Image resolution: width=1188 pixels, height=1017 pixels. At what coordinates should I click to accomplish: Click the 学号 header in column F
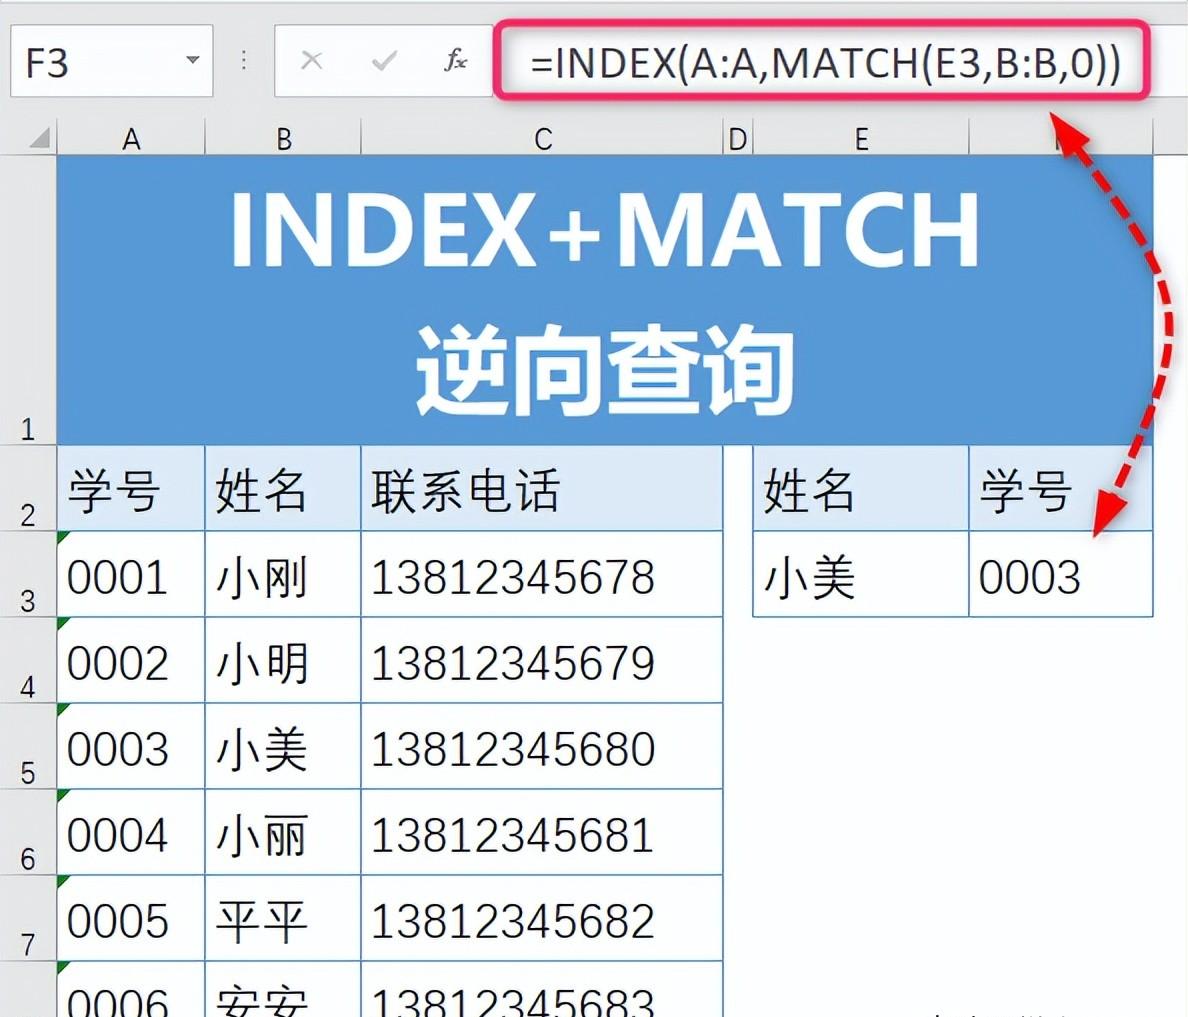pyautogui.click(x=1061, y=489)
